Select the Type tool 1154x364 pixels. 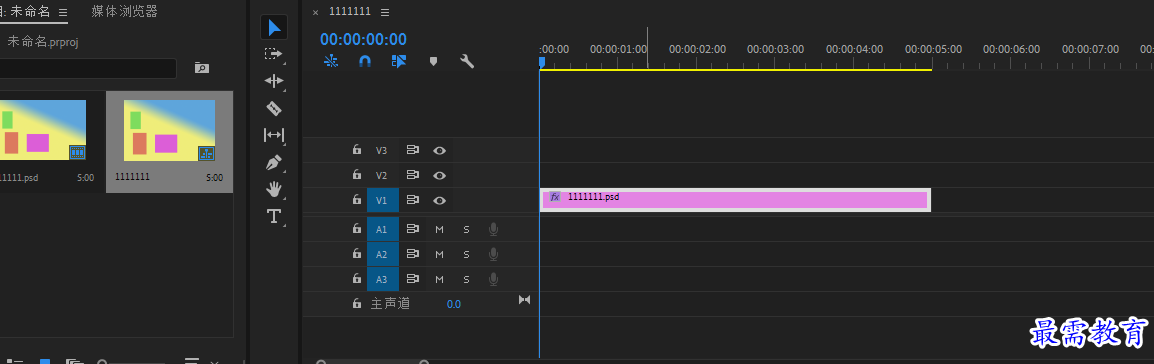[274, 216]
